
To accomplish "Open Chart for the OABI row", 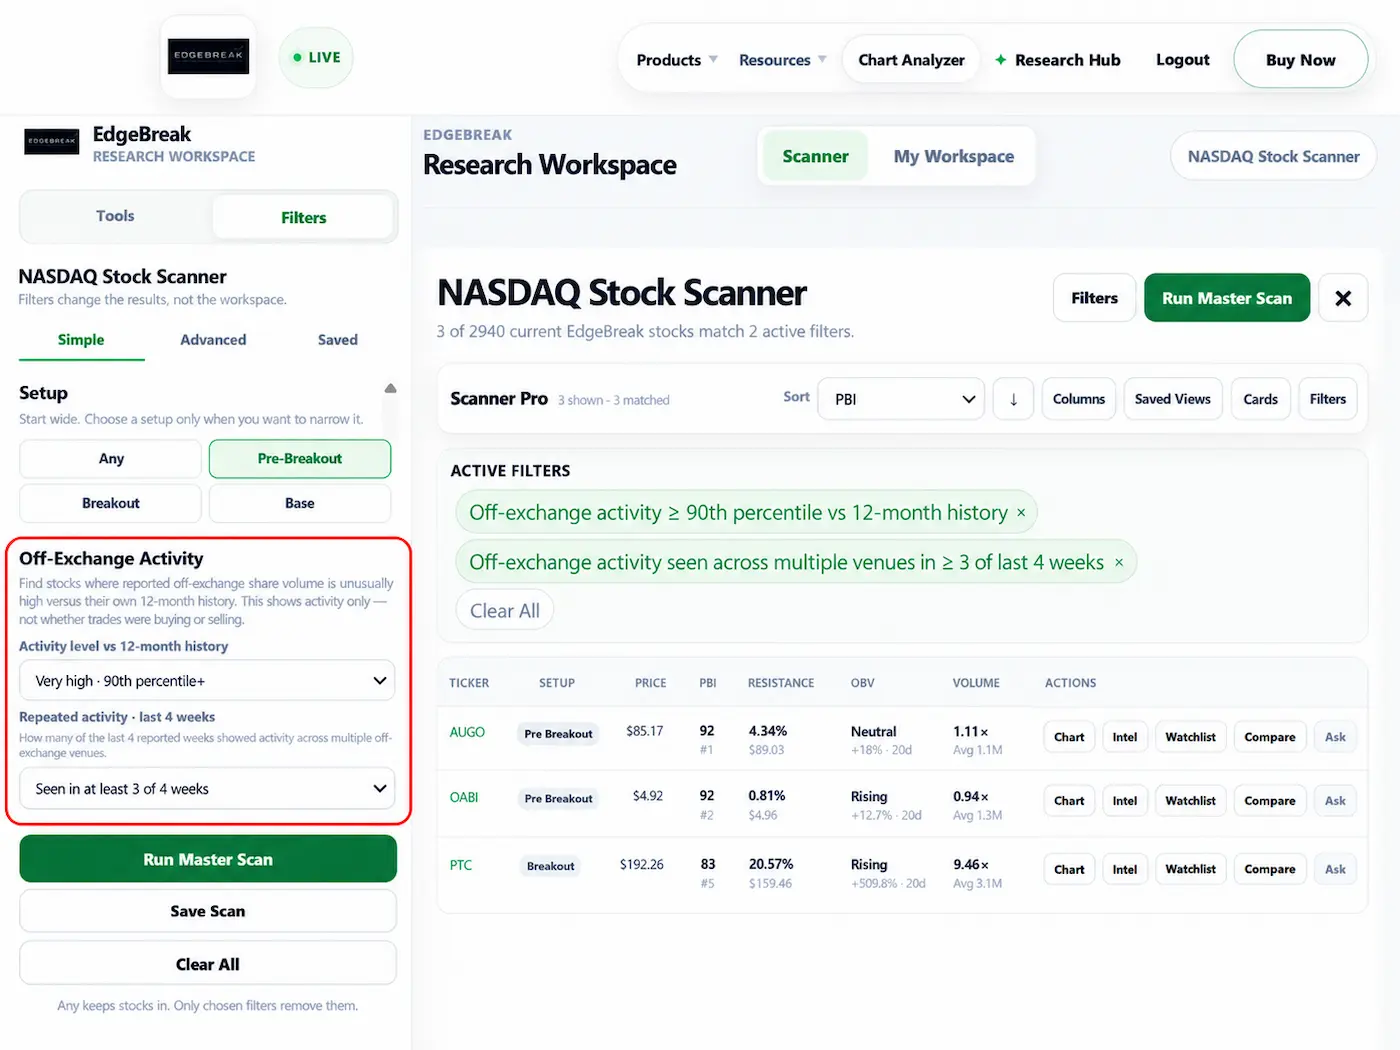I will click(x=1069, y=801).
